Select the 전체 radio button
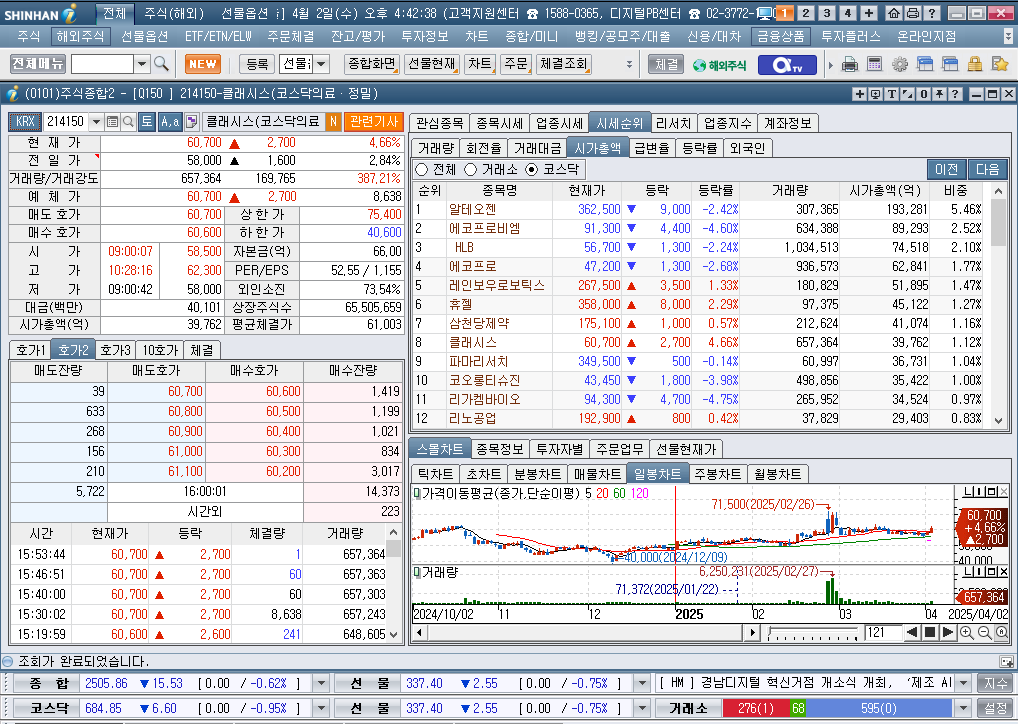Screen dimensions: 1018x724 click(x=421, y=169)
